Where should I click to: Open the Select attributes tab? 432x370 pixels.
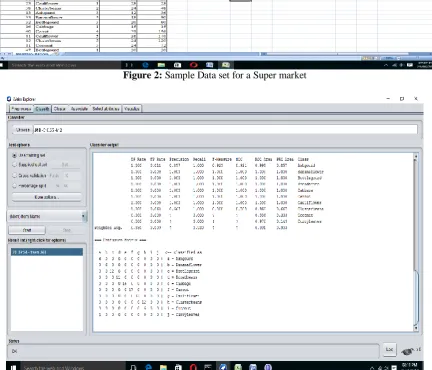coord(106,109)
